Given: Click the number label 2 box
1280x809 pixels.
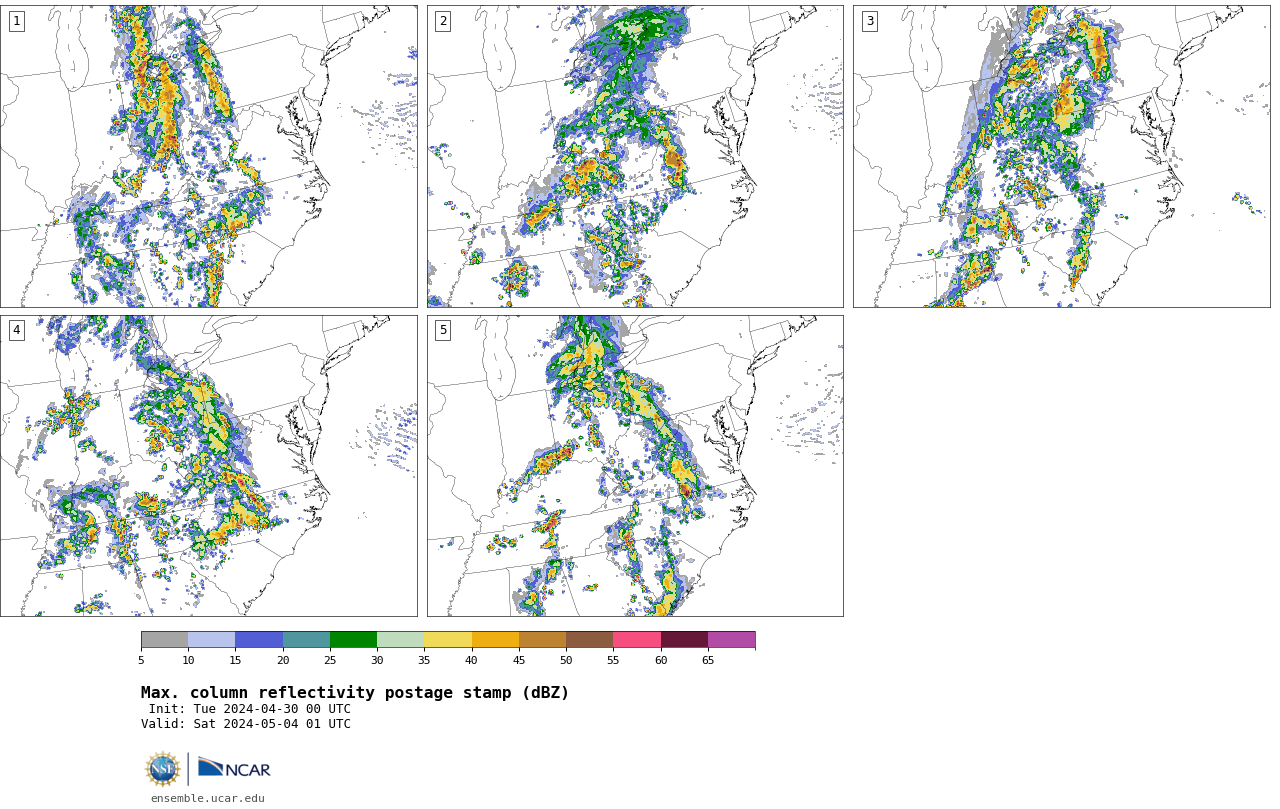Looking at the screenshot, I should [x=443, y=21].
